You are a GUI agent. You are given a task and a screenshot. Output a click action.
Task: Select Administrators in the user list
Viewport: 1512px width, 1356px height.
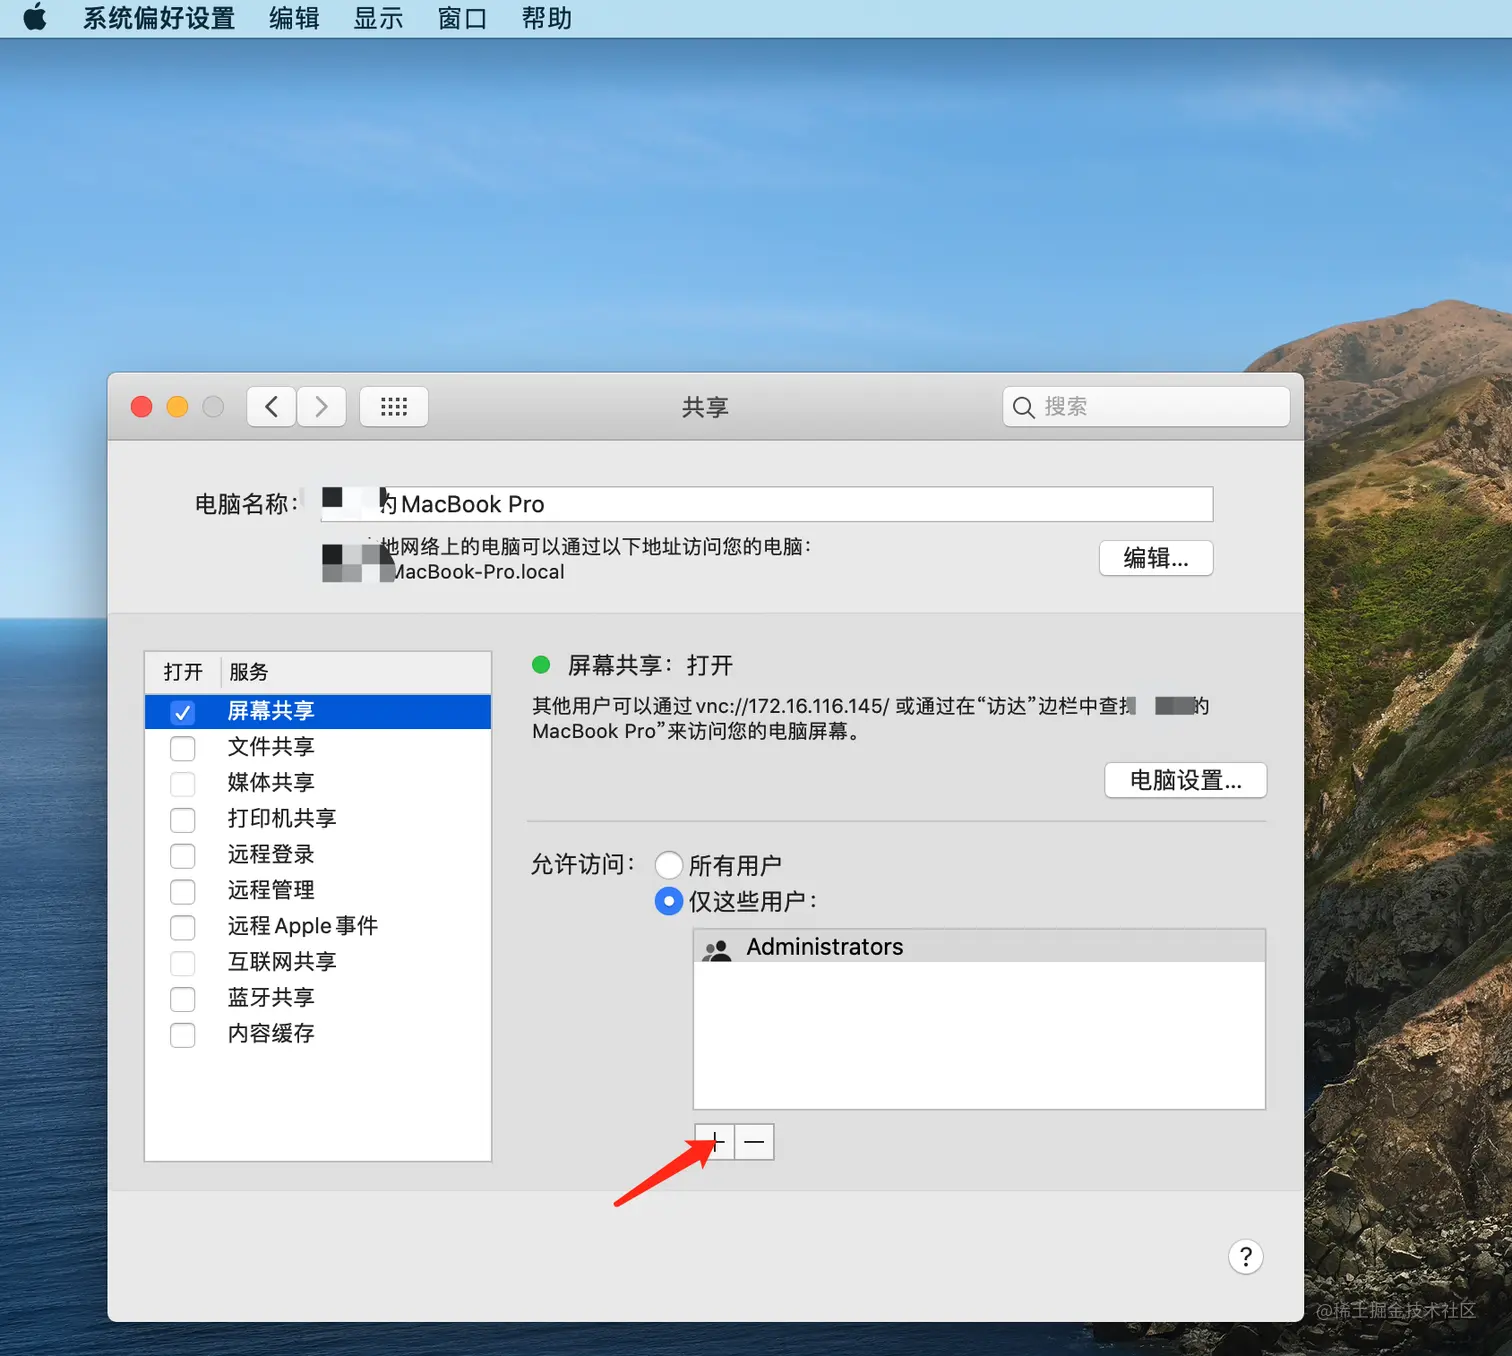click(x=979, y=947)
